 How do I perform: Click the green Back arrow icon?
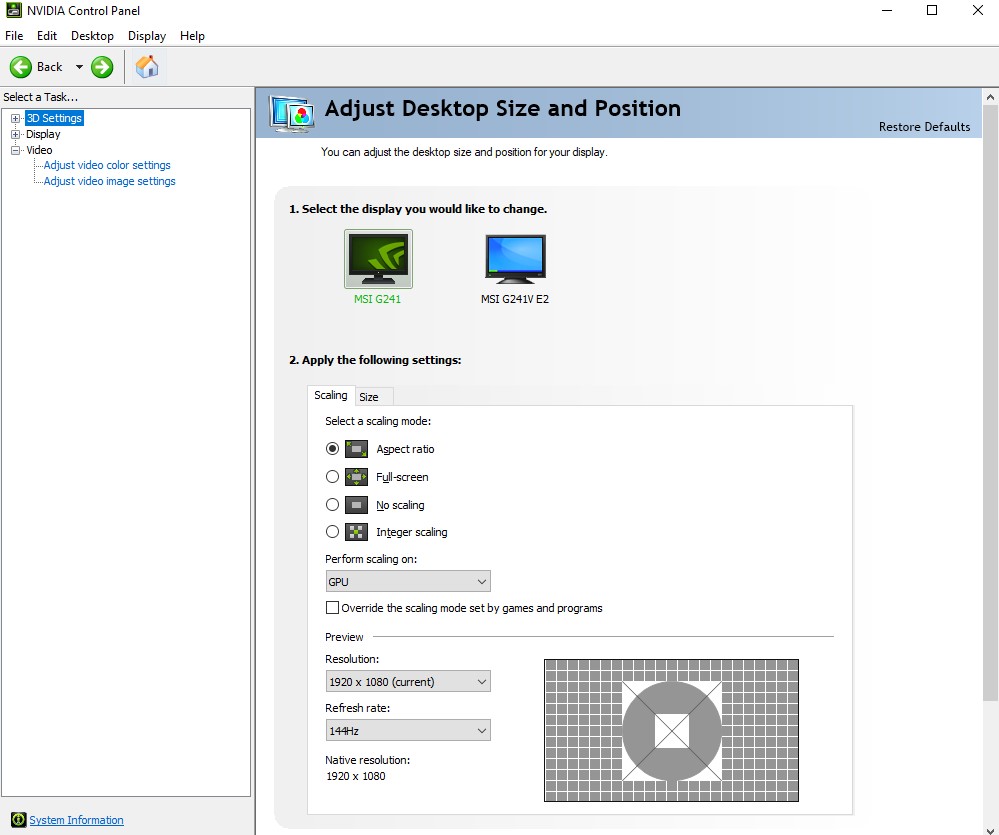[20, 67]
